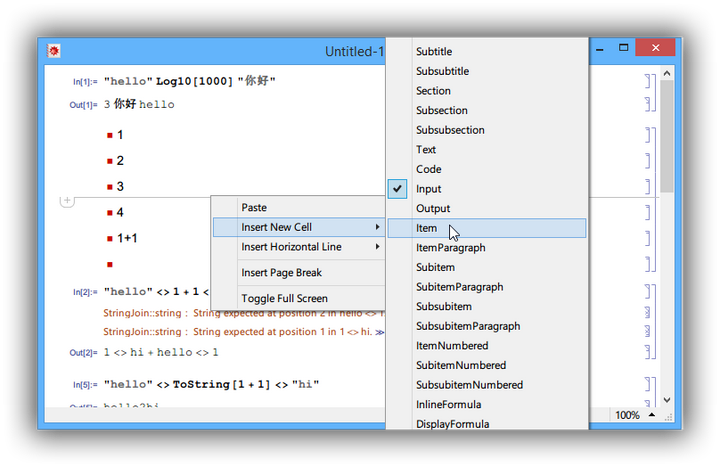Expand the StringJoin message's » details link
This screenshot has height=467, width=720.
380,331
